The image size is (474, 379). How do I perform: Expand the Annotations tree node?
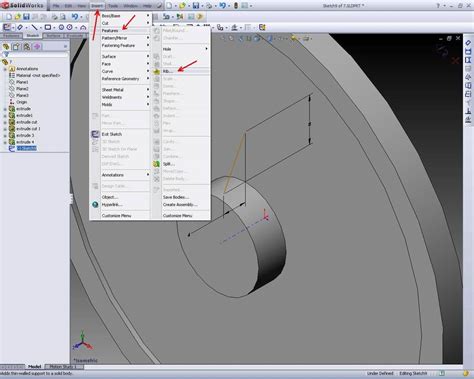click(5, 69)
